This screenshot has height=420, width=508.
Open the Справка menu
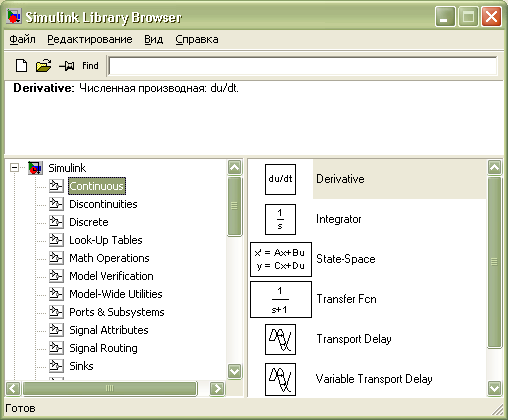197,39
